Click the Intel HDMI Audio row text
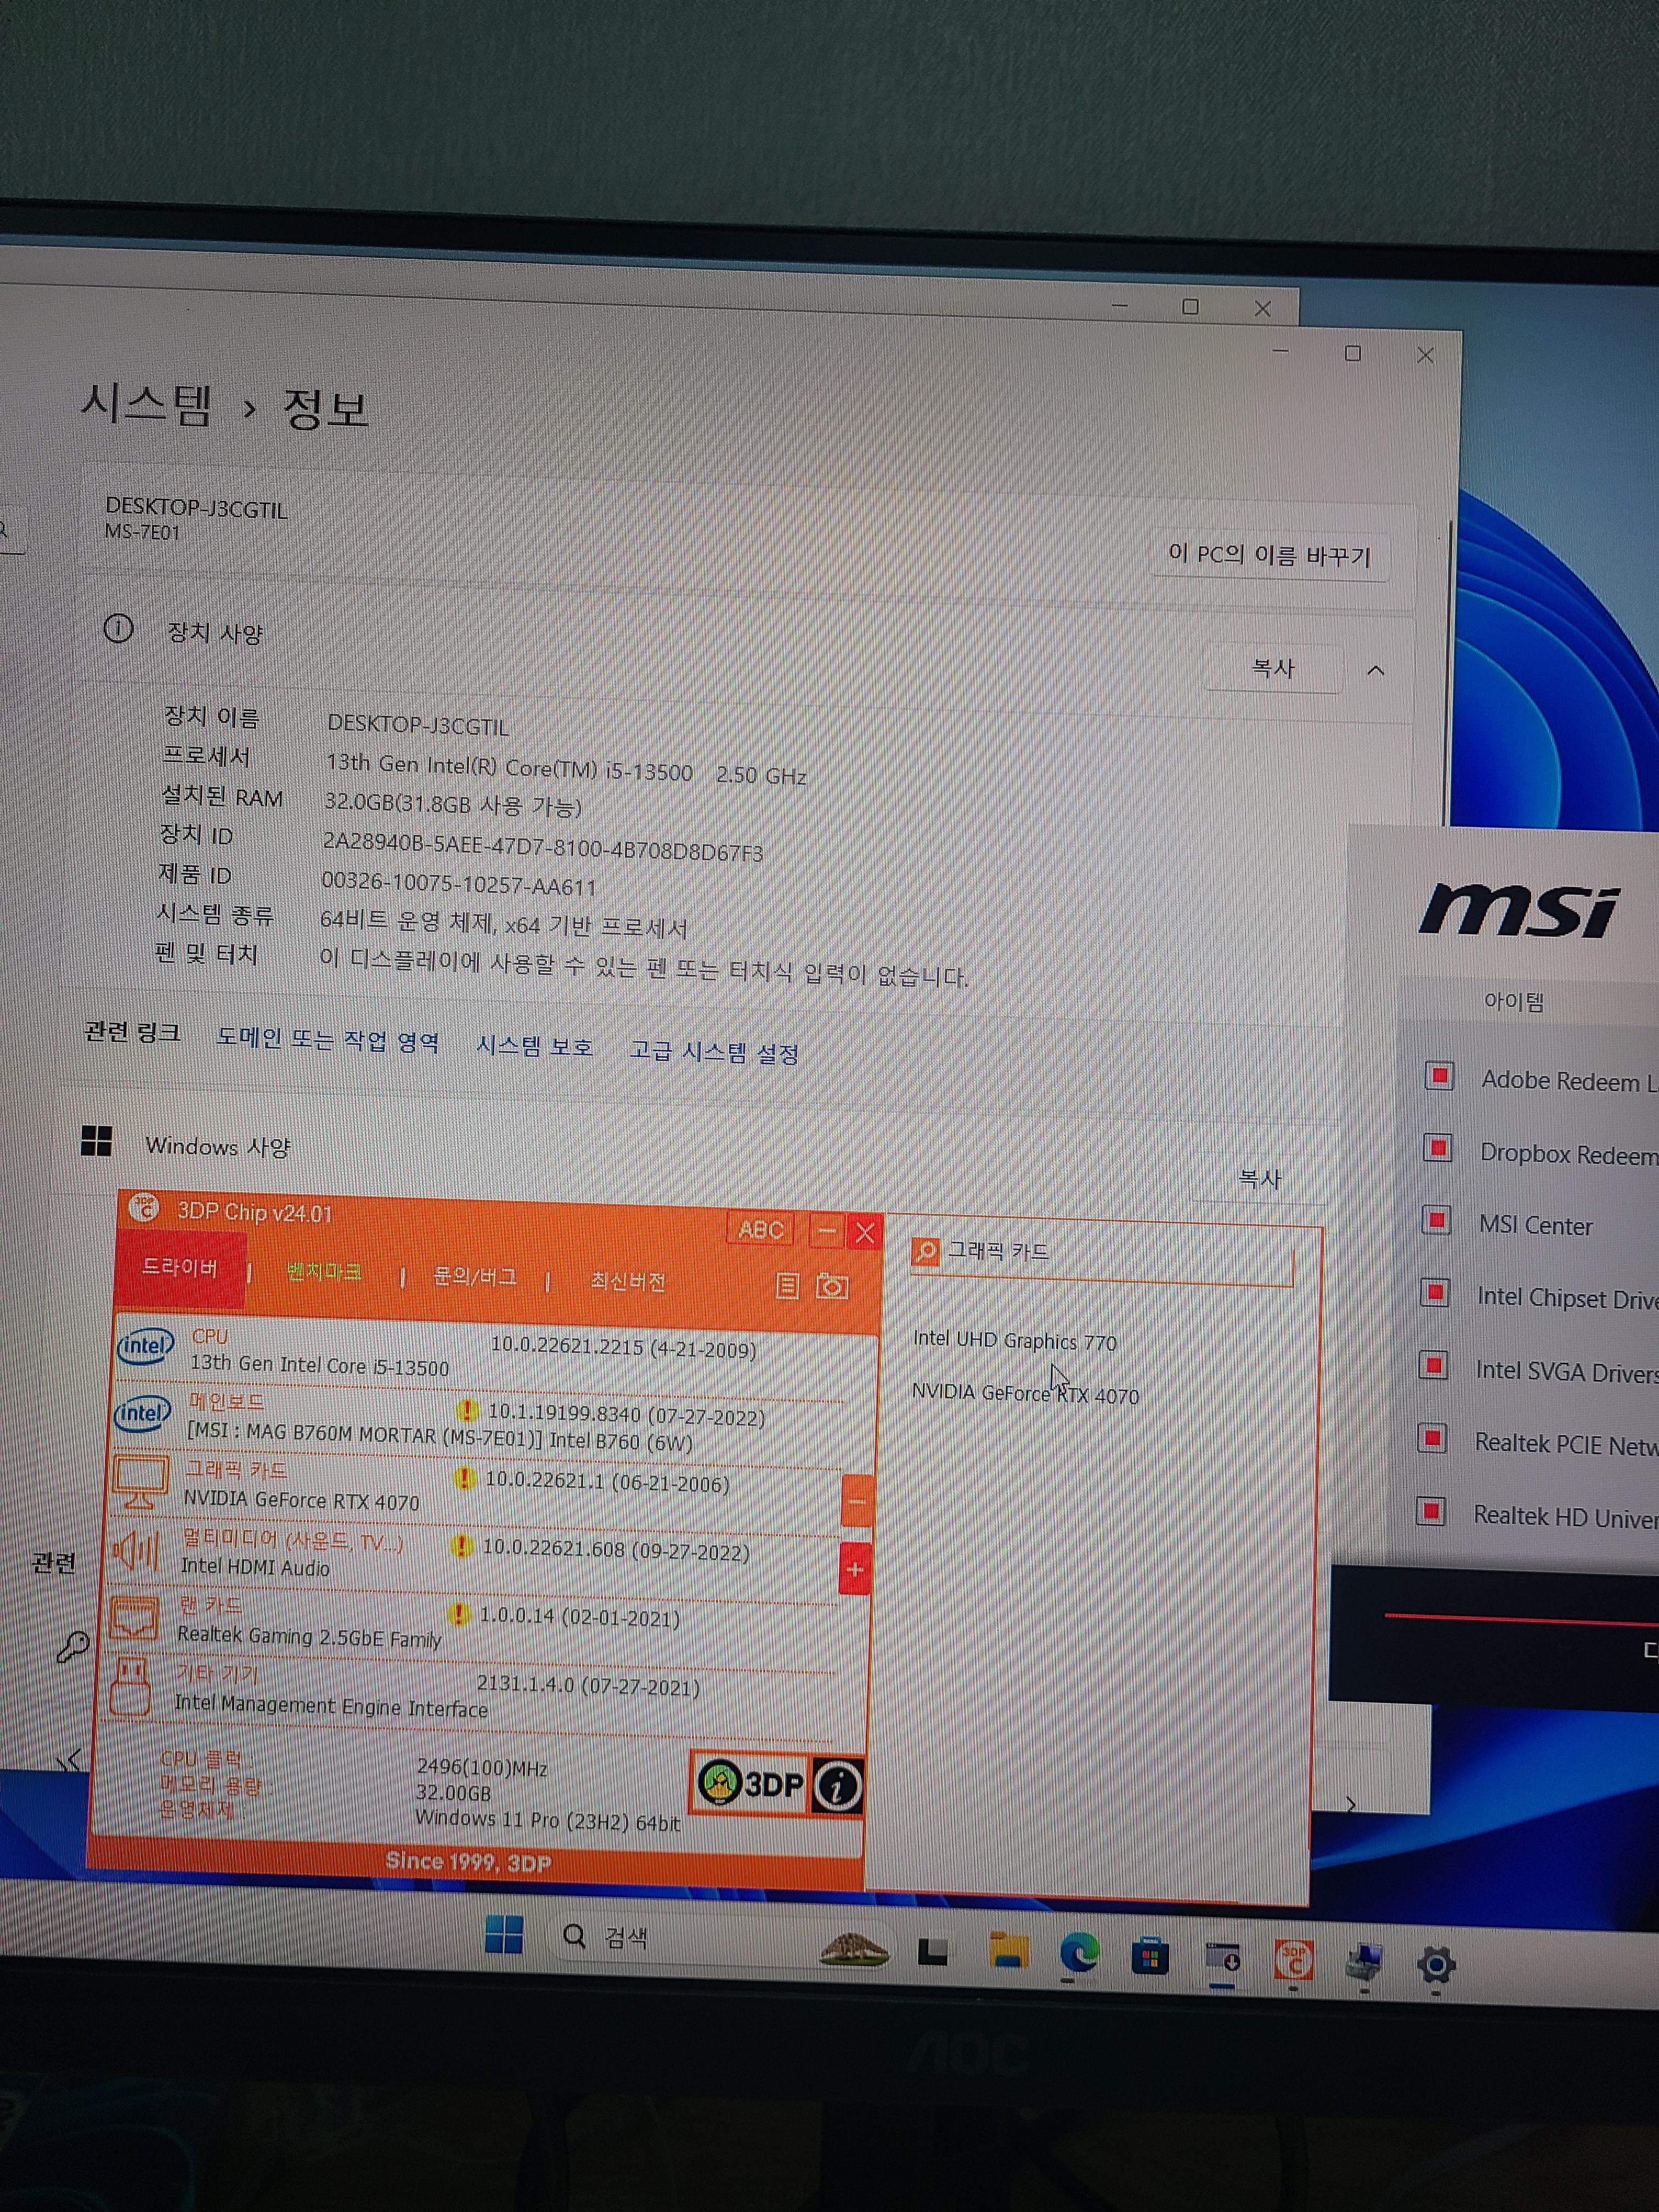 click(x=254, y=1567)
